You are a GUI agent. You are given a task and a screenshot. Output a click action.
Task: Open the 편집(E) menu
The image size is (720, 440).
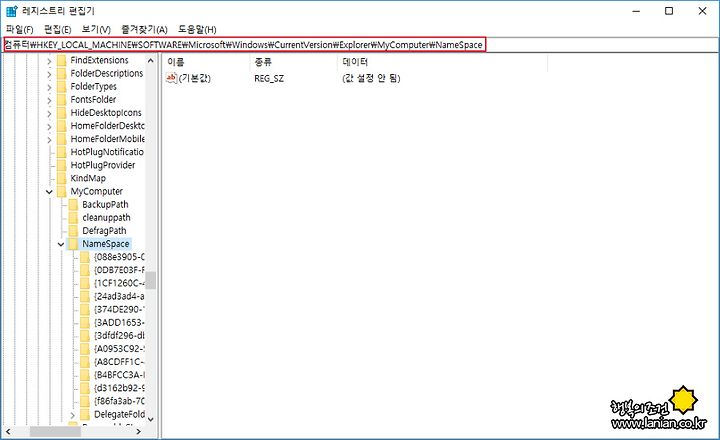point(57,29)
